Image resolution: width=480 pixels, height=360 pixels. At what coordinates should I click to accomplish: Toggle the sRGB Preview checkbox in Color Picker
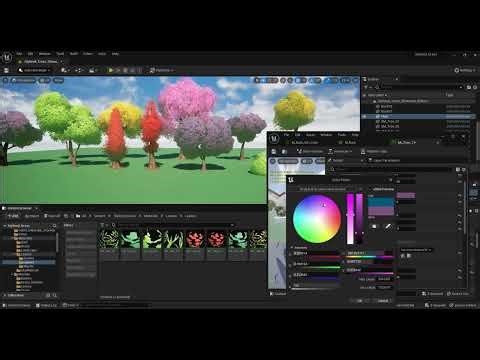pyautogui.click(x=370, y=189)
